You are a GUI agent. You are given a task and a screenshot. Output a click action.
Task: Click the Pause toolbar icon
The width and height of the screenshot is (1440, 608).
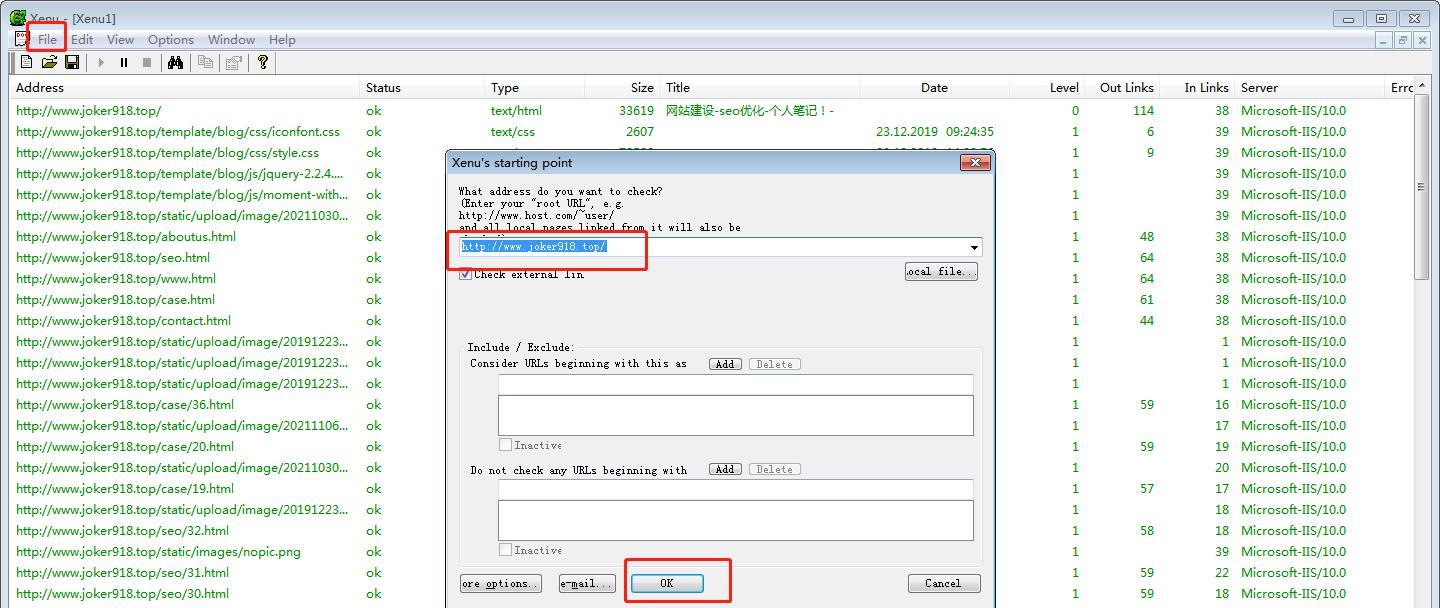(x=124, y=62)
